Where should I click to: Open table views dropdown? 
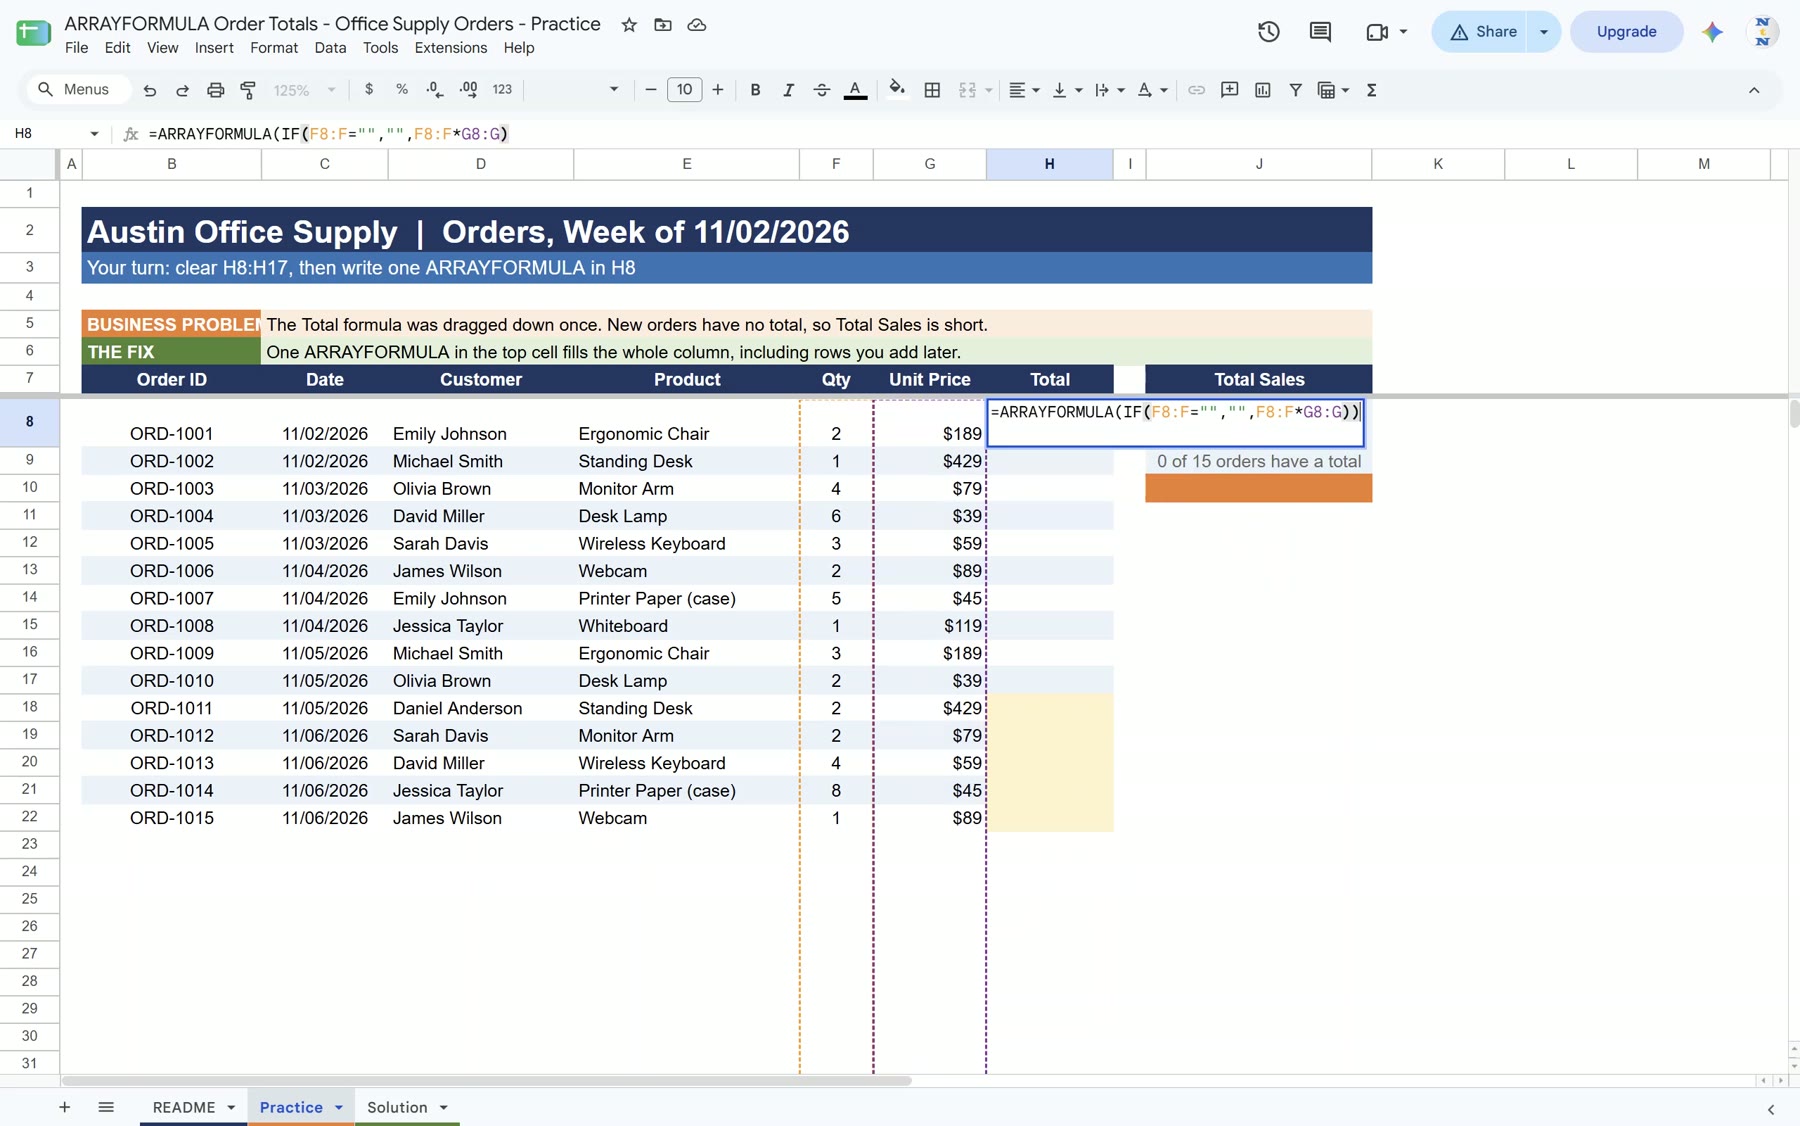(1334, 90)
